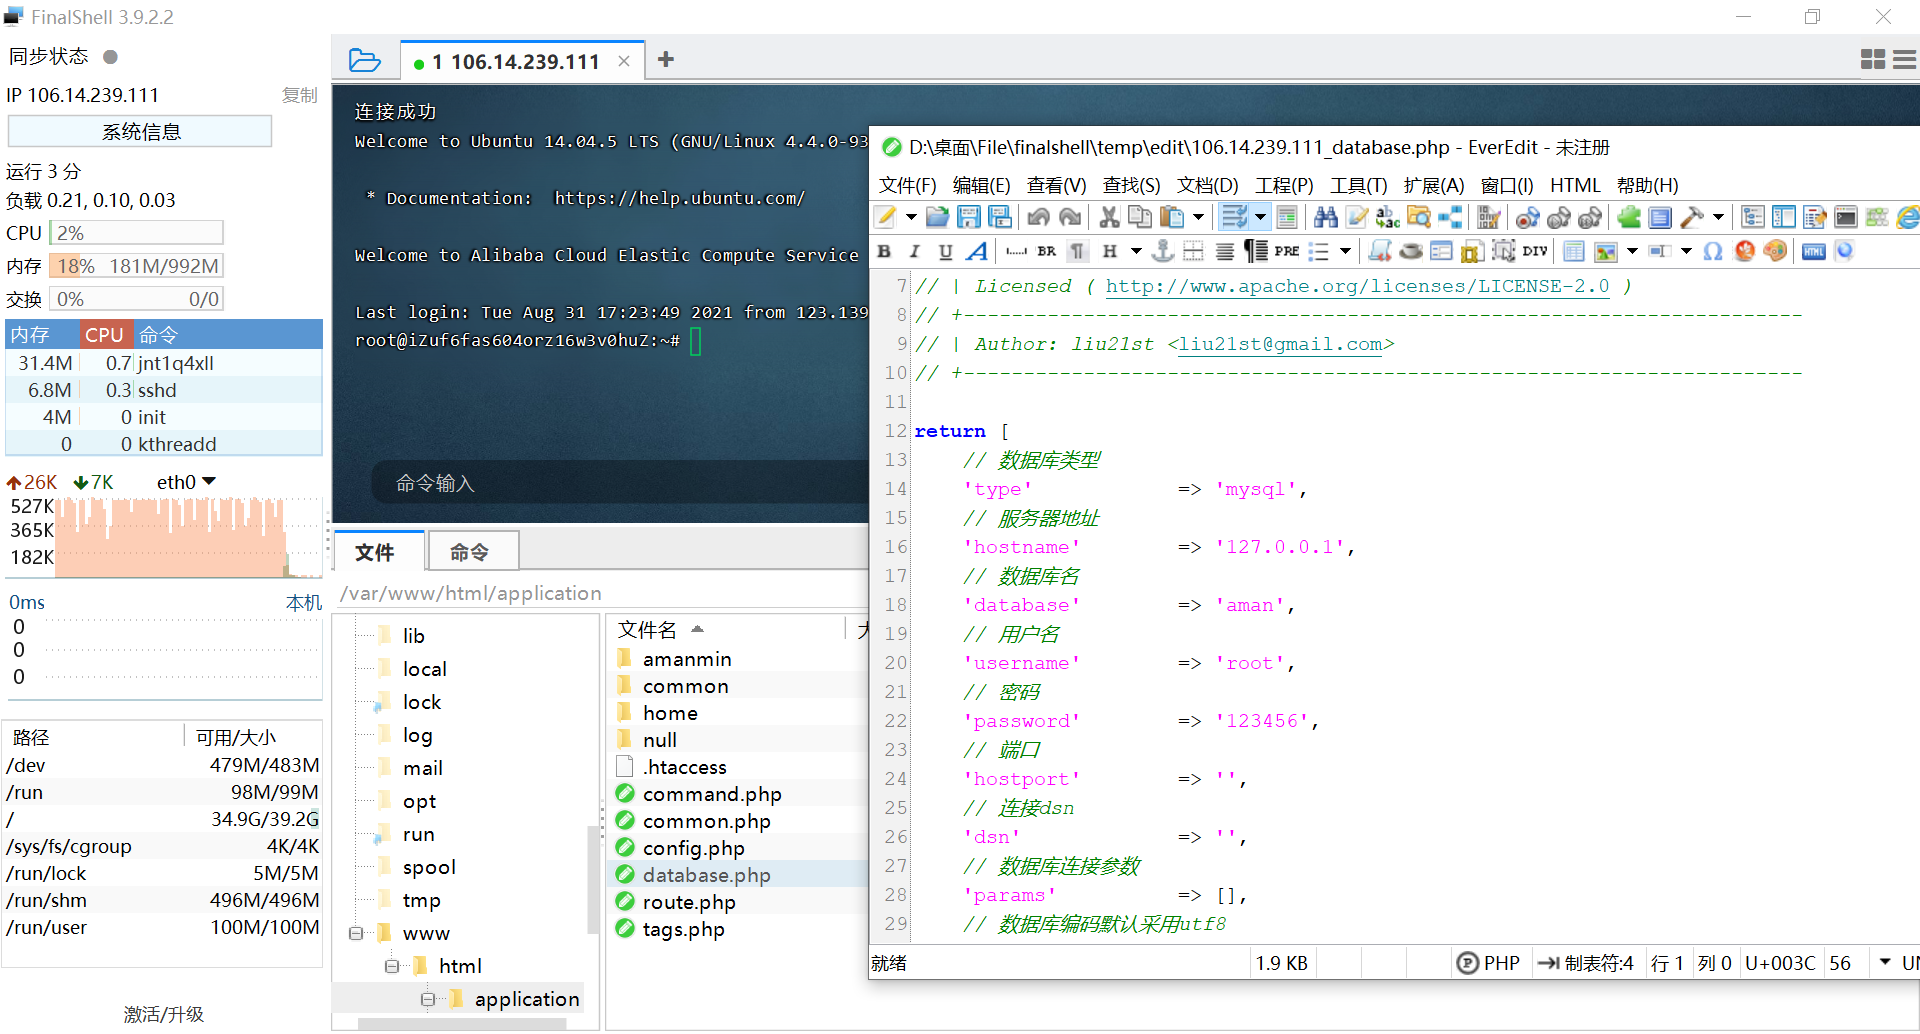Toggle the sync status indicator dot
This screenshot has height=1034, width=1920.
click(x=111, y=57)
